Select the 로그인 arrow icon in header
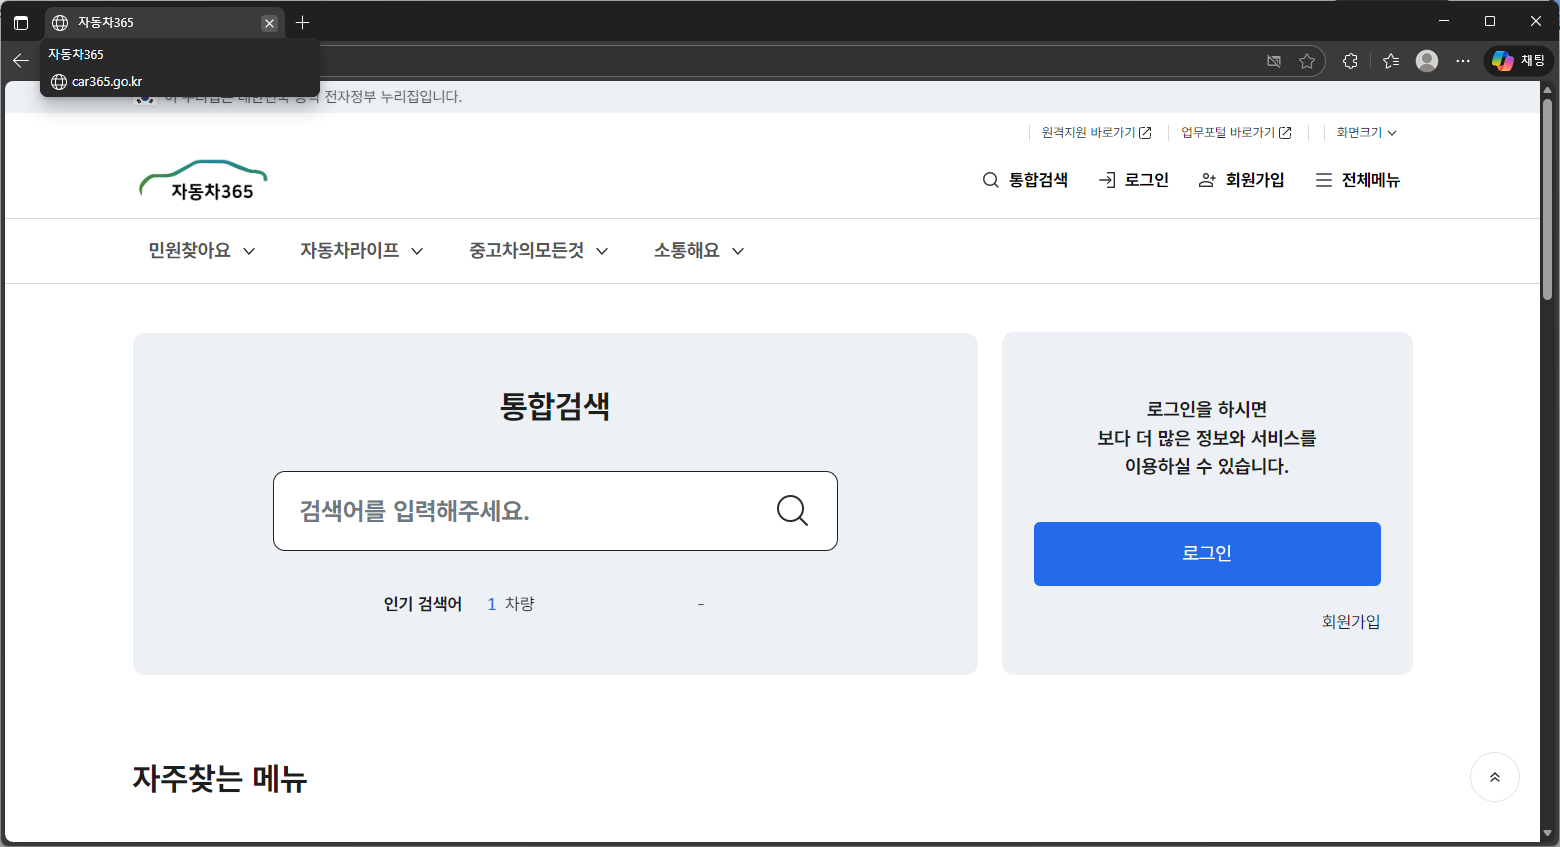Viewport: 1560px width, 847px height. coord(1107,180)
